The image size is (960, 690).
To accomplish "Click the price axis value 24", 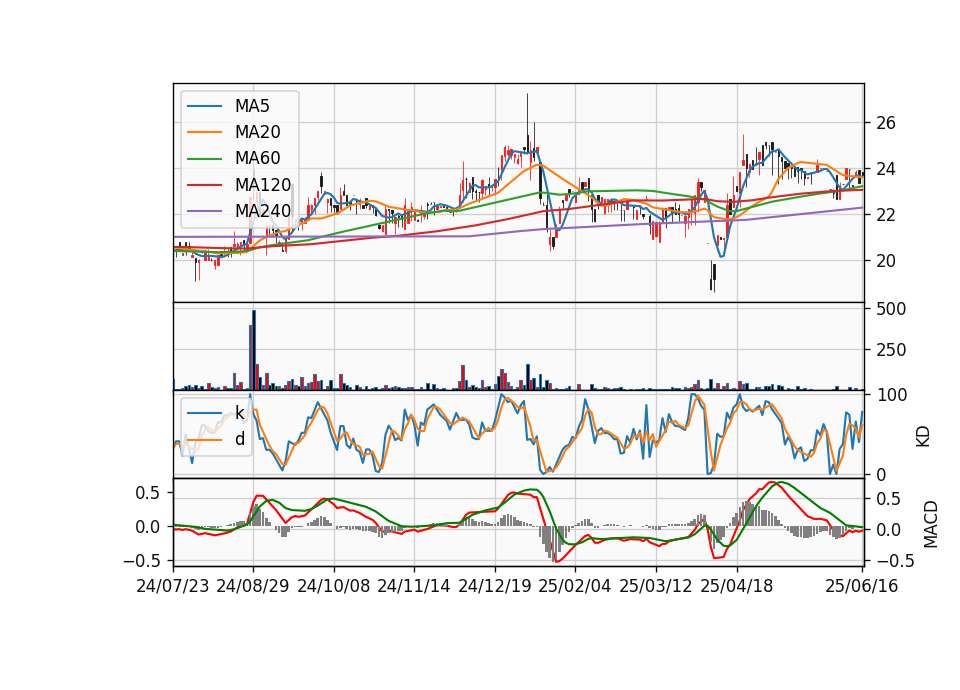I will click(885, 169).
